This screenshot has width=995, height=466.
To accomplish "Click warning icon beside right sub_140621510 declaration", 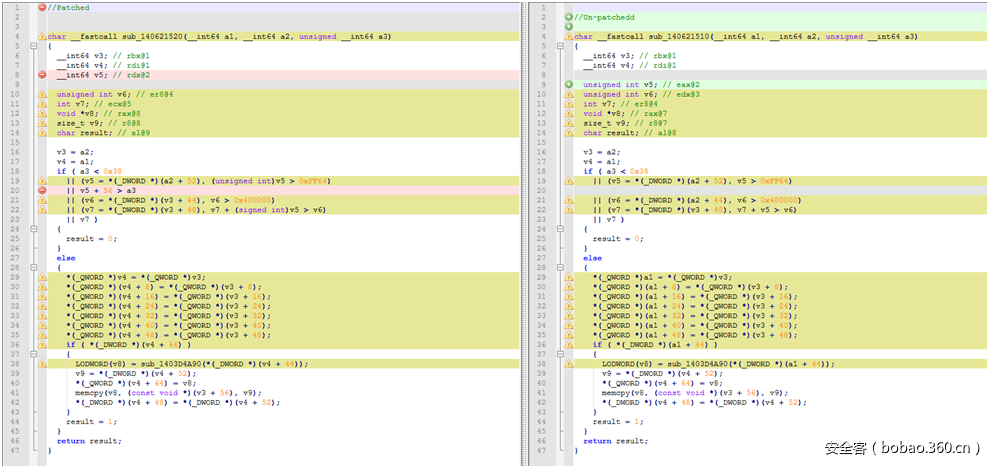I will click(x=569, y=37).
